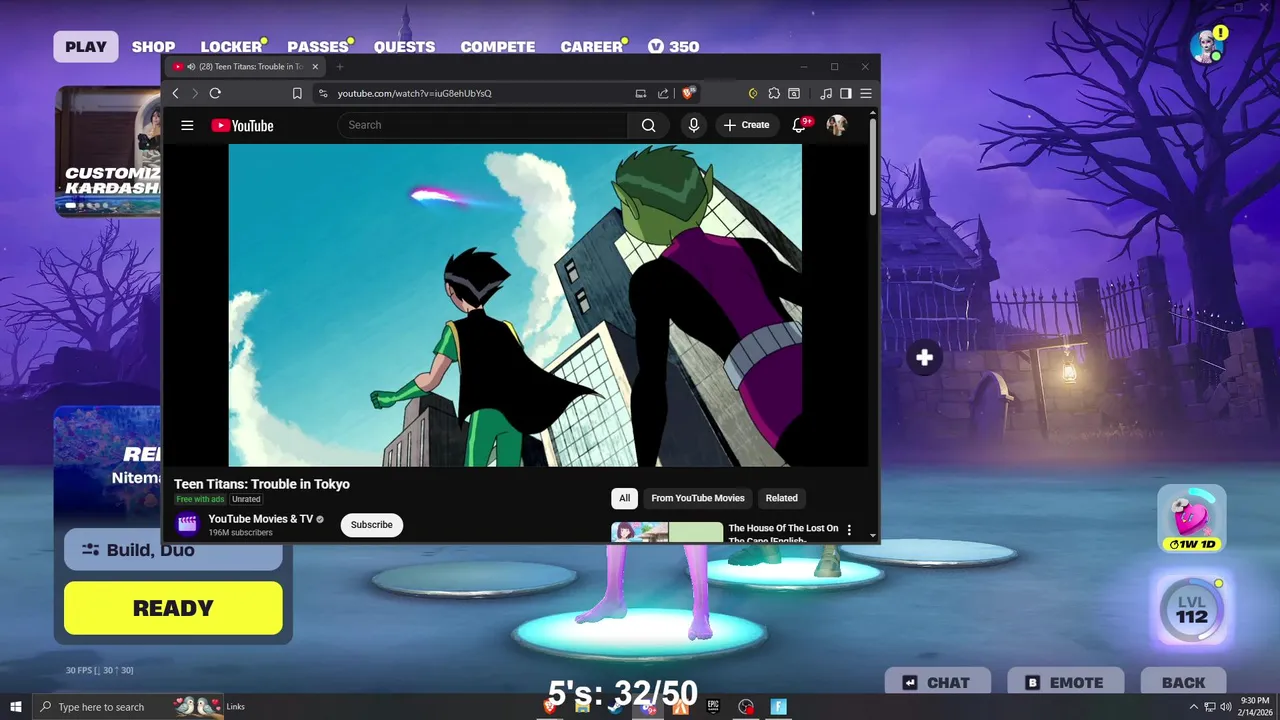The height and width of the screenshot is (720, 1280).
Task: Open the browser extensions puzzle icon
Action: (774, 93)
